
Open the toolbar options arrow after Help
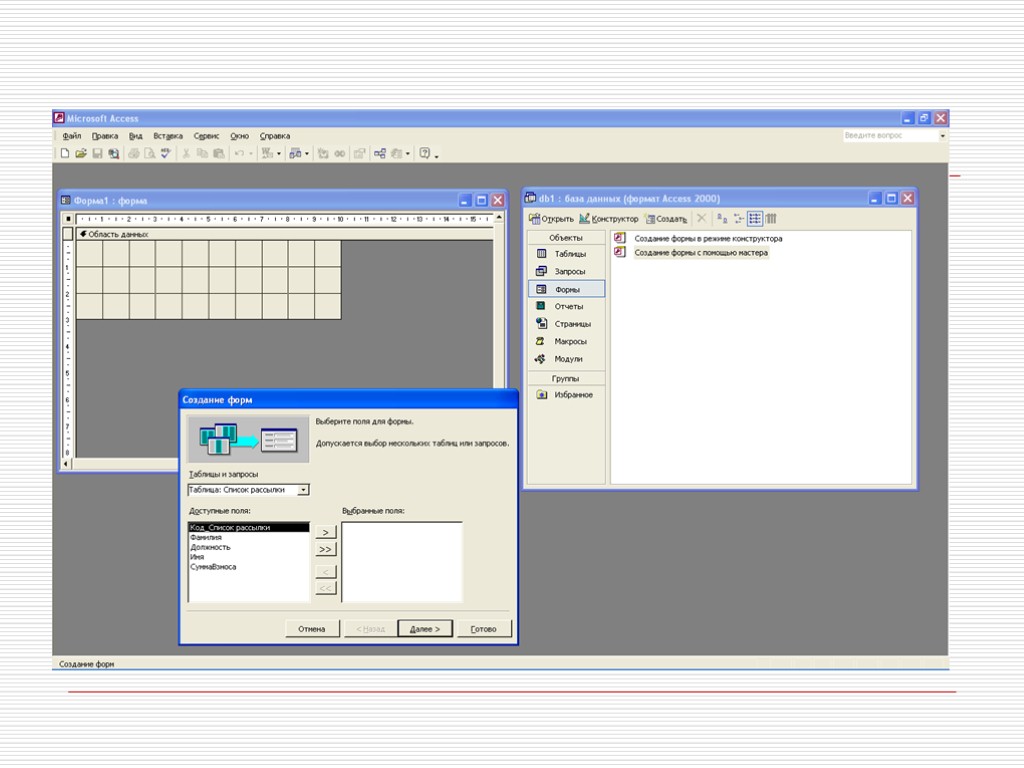[436, 155]
